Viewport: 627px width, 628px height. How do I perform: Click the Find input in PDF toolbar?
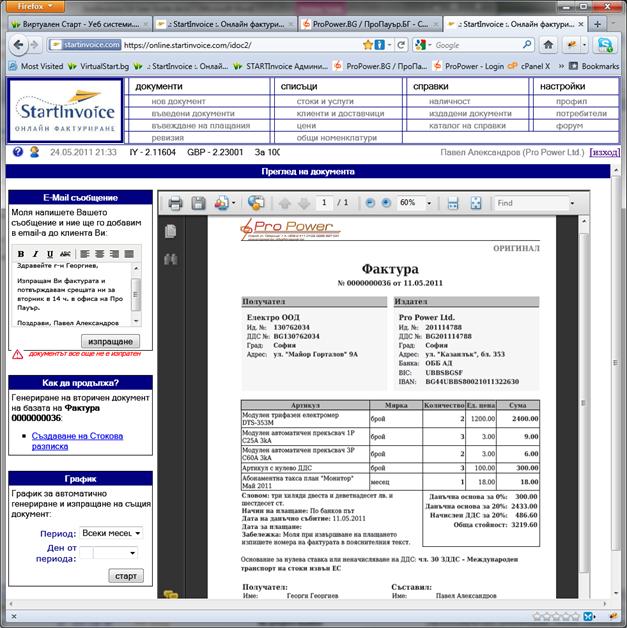(531, 203)
